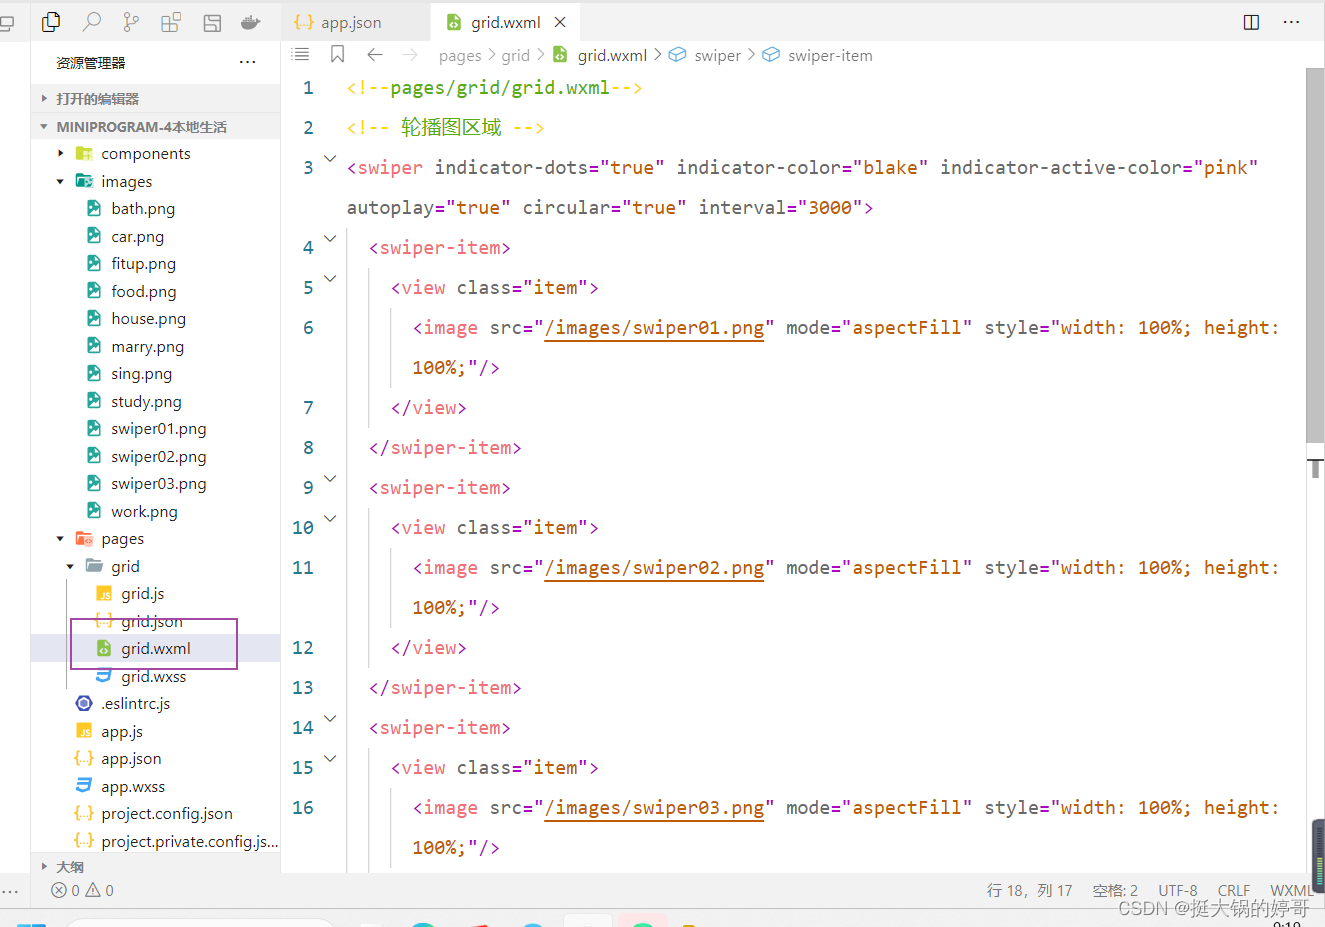Click the warnings triangle in status bar

coord(99,890)
